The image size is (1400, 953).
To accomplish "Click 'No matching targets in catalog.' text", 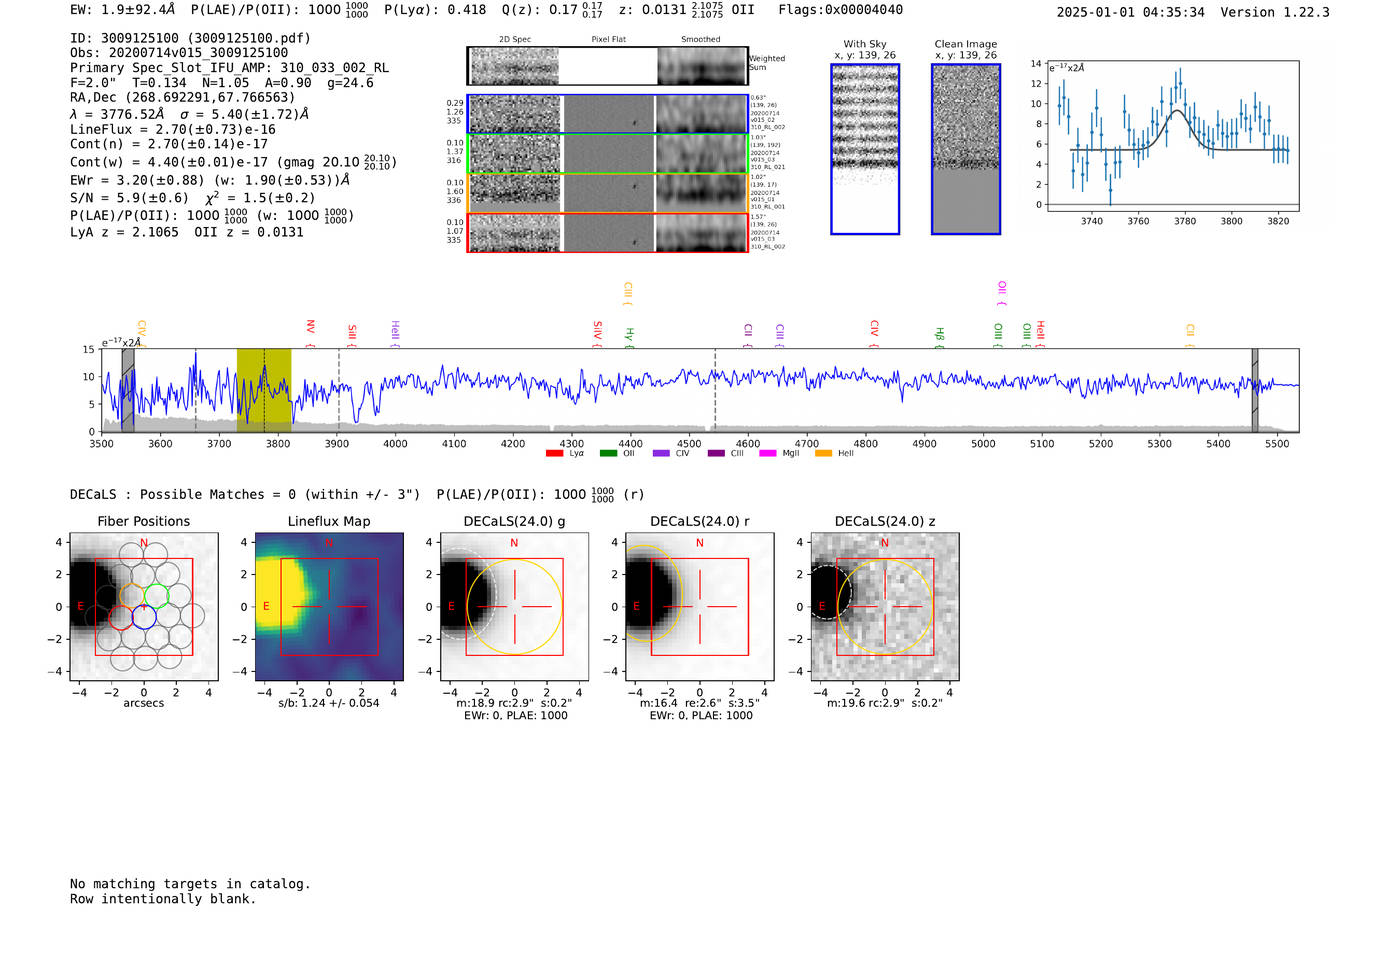I will [190, 884].
